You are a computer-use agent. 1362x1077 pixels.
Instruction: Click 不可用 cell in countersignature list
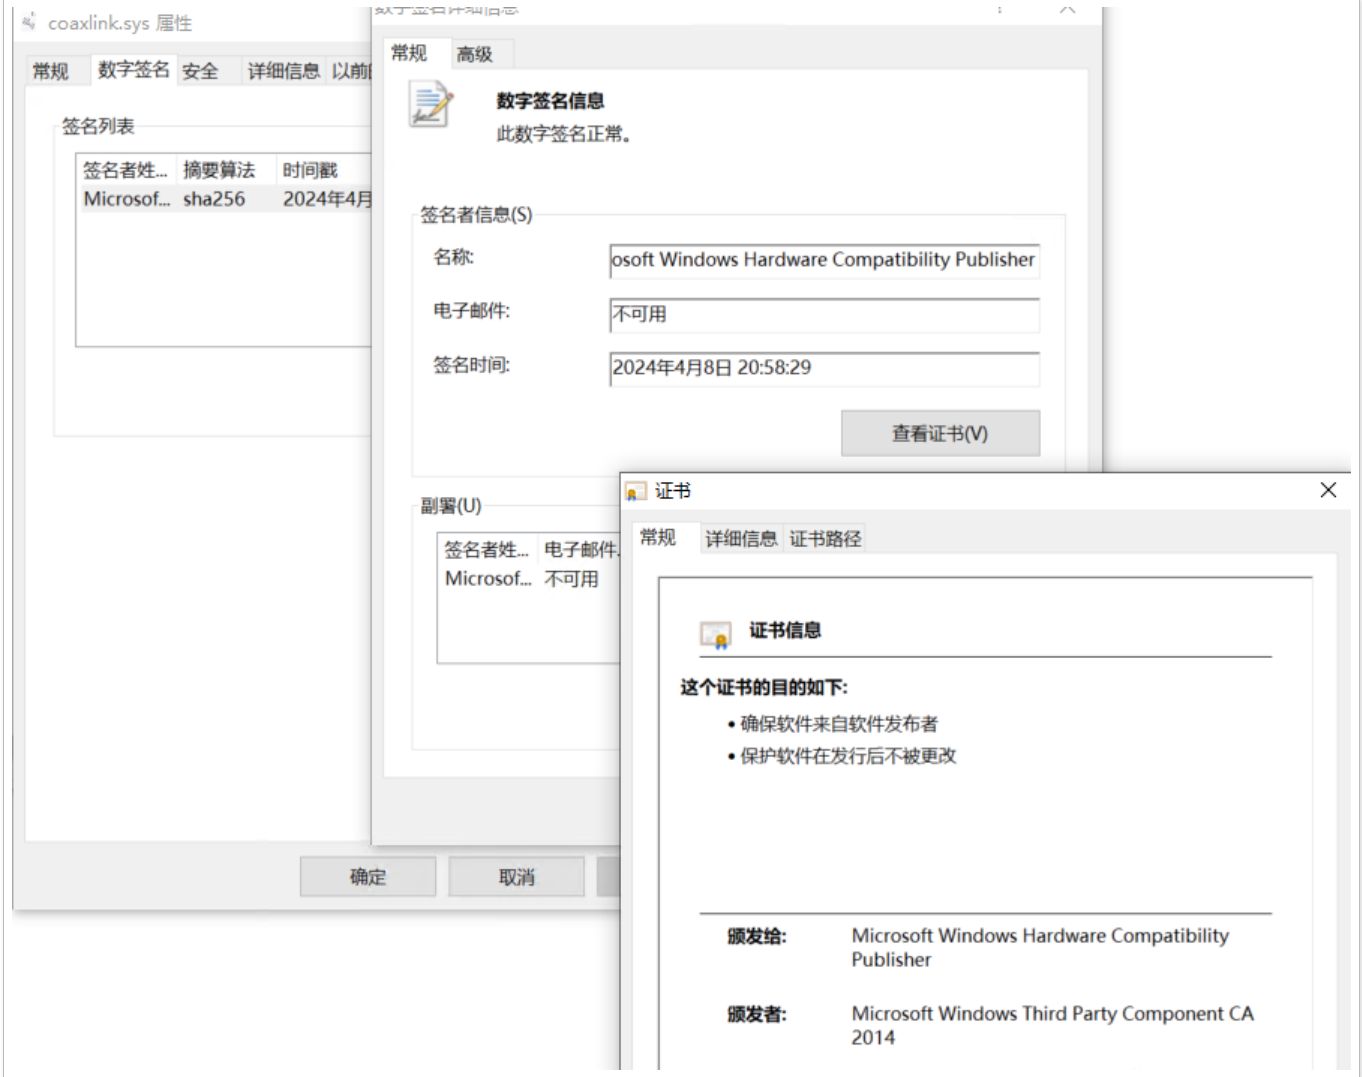pos(571,579)
